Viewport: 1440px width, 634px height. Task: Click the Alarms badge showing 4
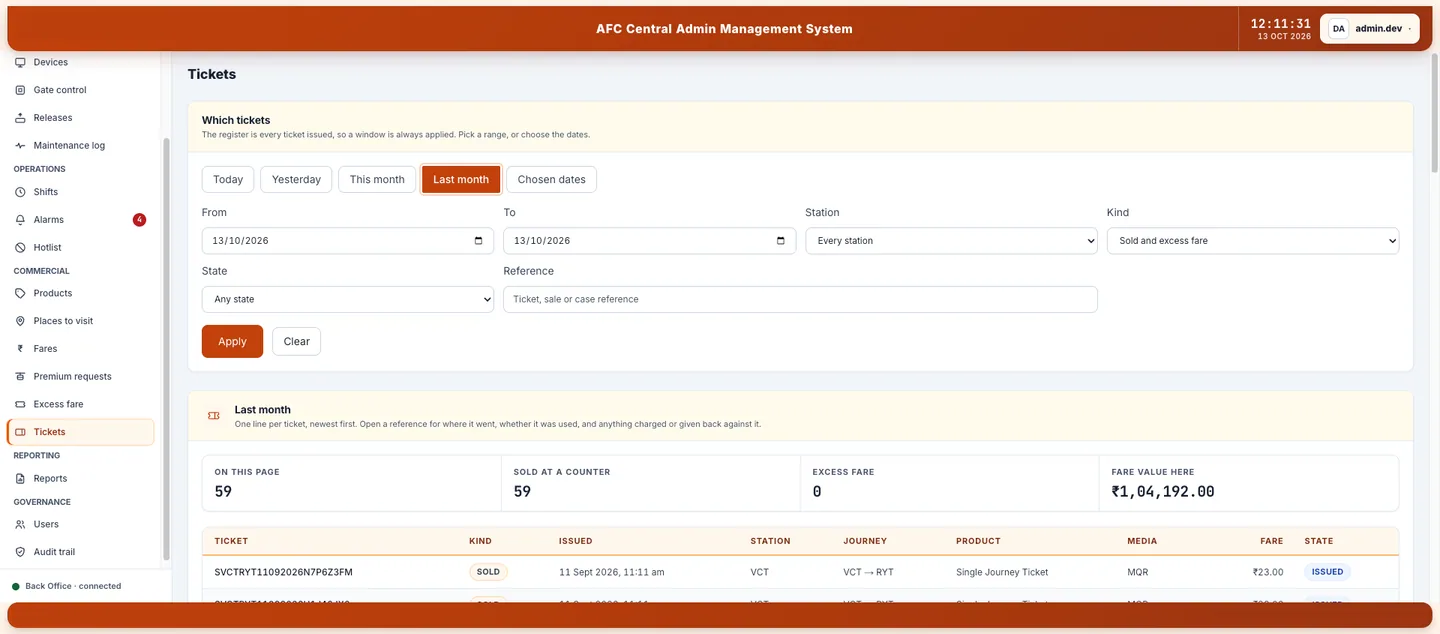[139, 220]
